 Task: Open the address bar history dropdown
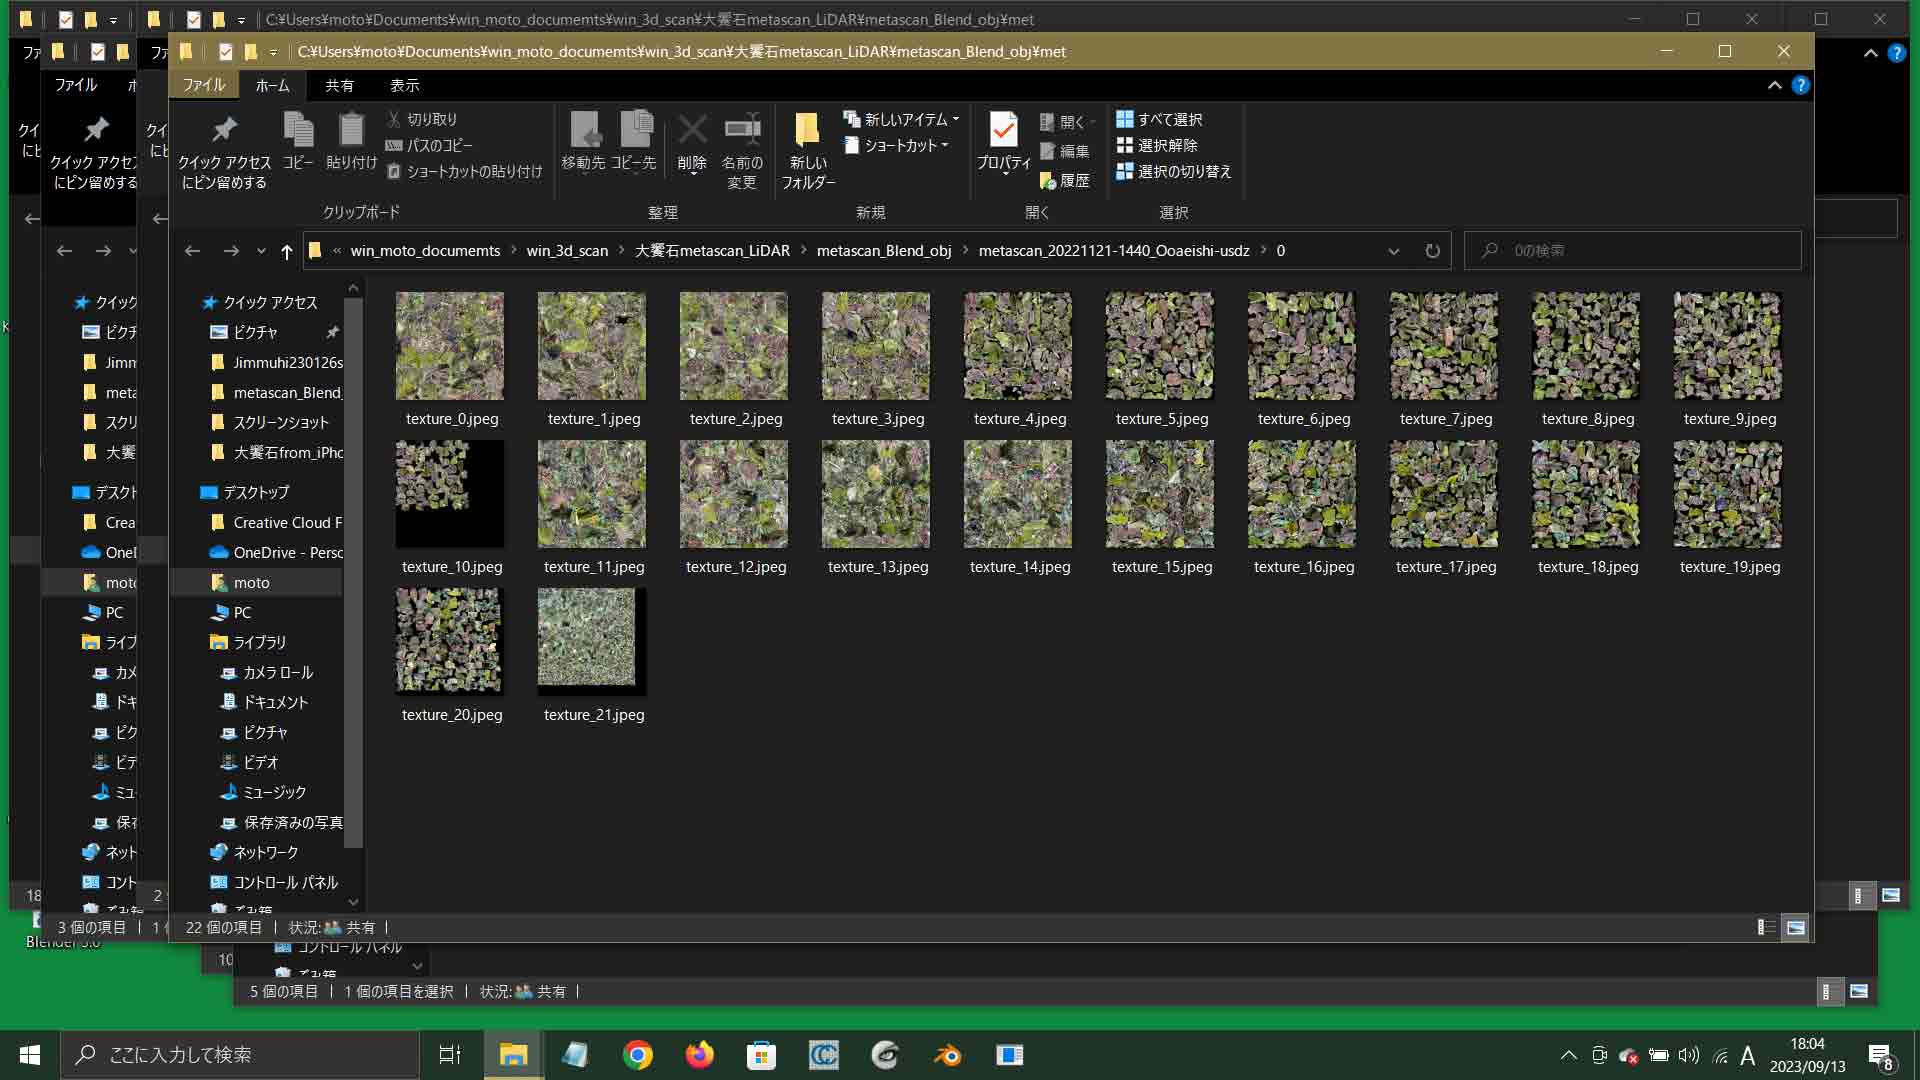click(x=1393, y=251)
